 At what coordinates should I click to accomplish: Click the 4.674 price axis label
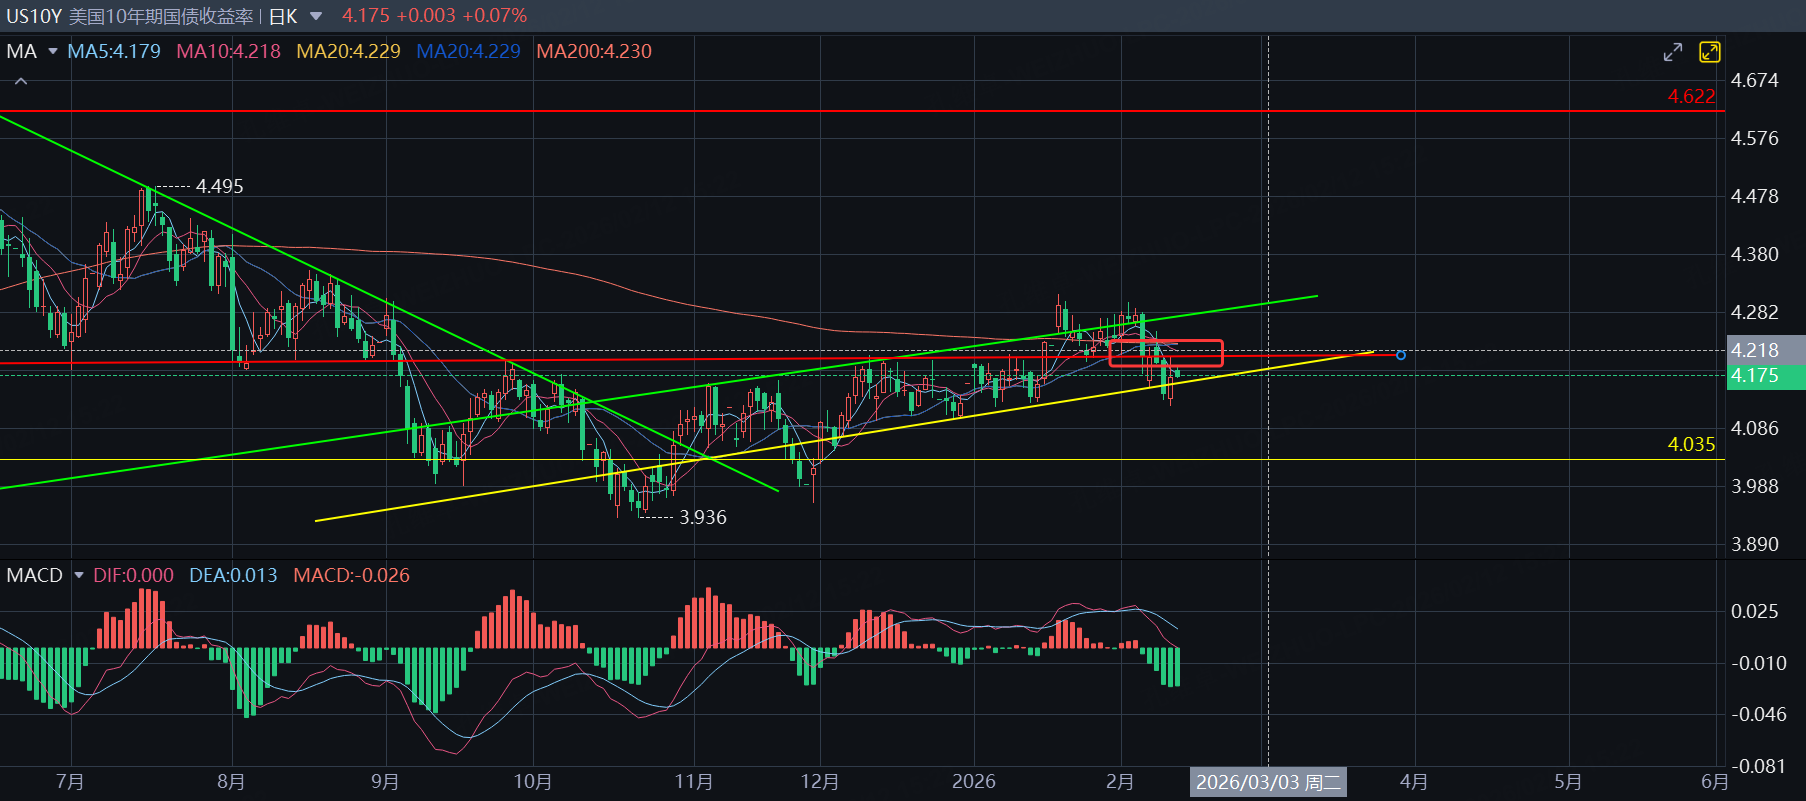point(1755,80)
